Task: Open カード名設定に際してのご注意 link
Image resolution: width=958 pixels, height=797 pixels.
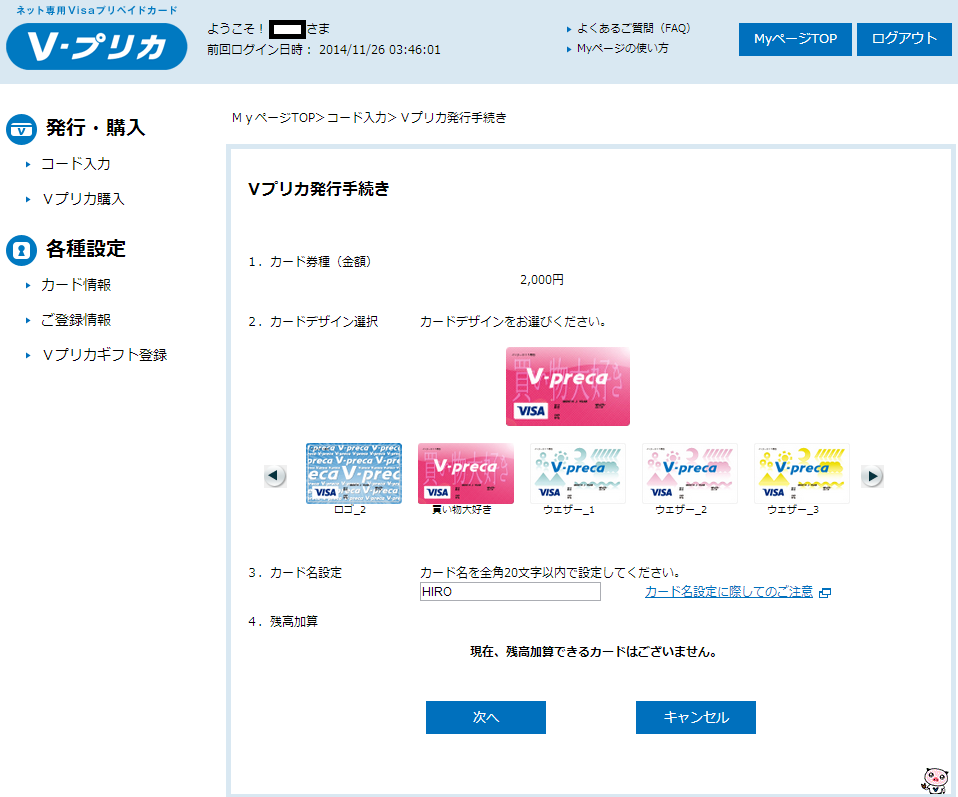Action: tap(729, 591)
